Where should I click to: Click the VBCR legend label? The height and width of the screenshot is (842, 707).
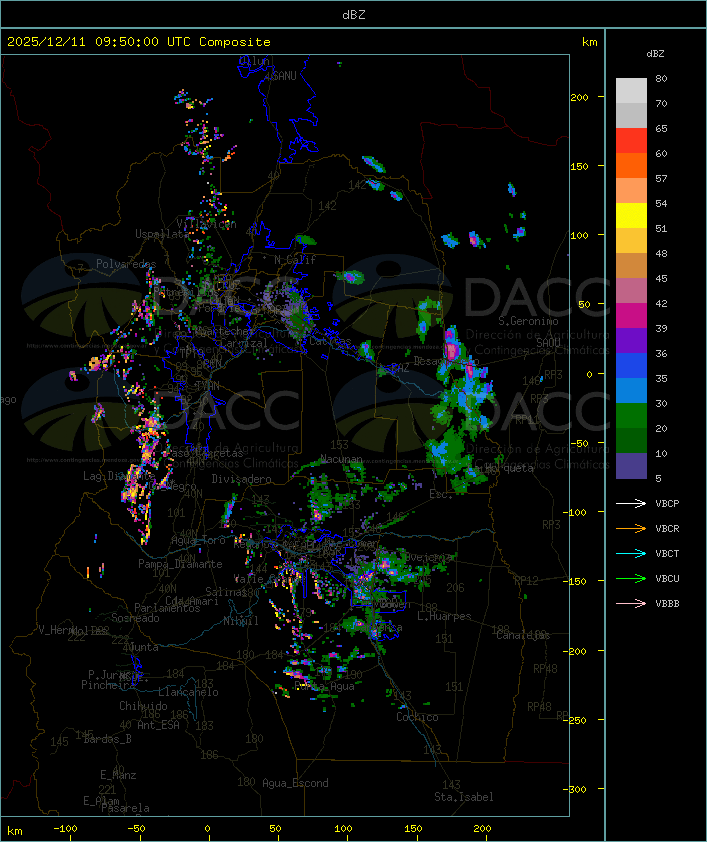(x=667, y=528)
